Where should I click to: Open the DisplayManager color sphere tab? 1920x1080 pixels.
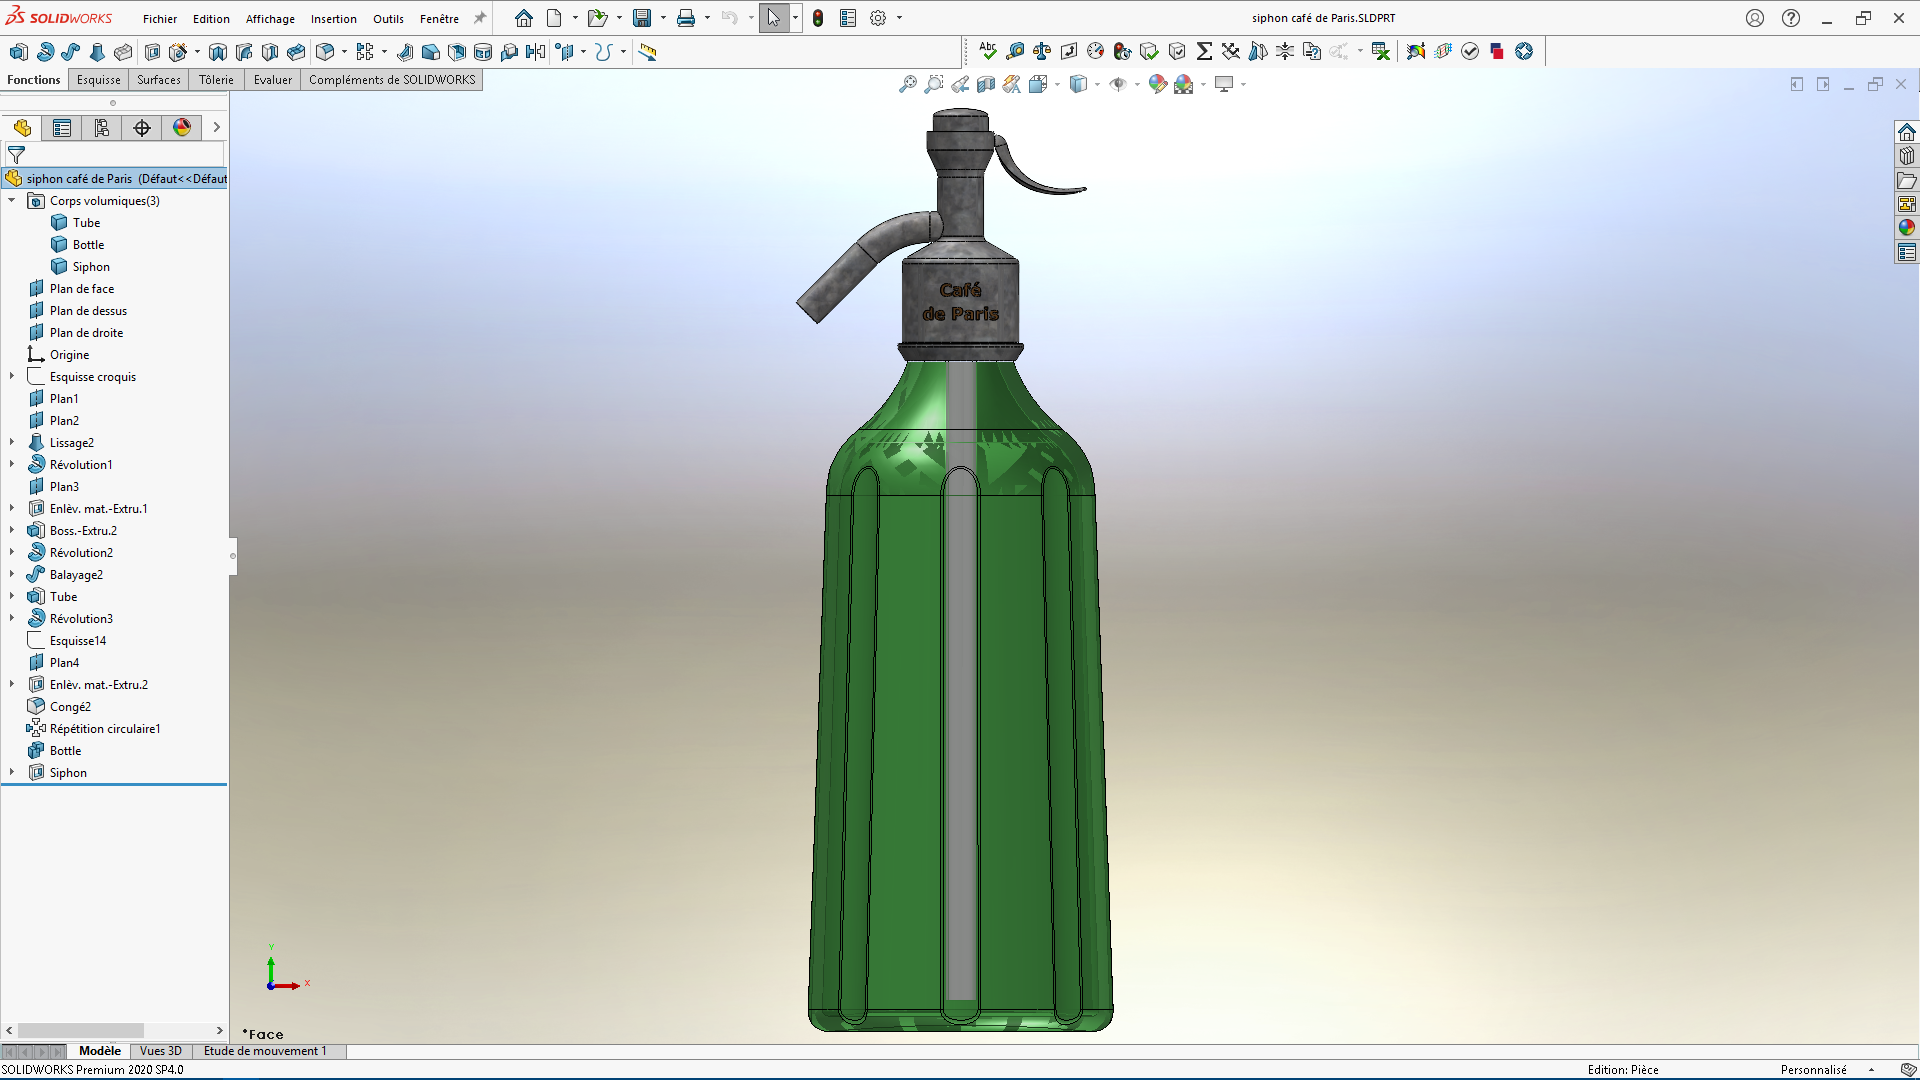182,128
